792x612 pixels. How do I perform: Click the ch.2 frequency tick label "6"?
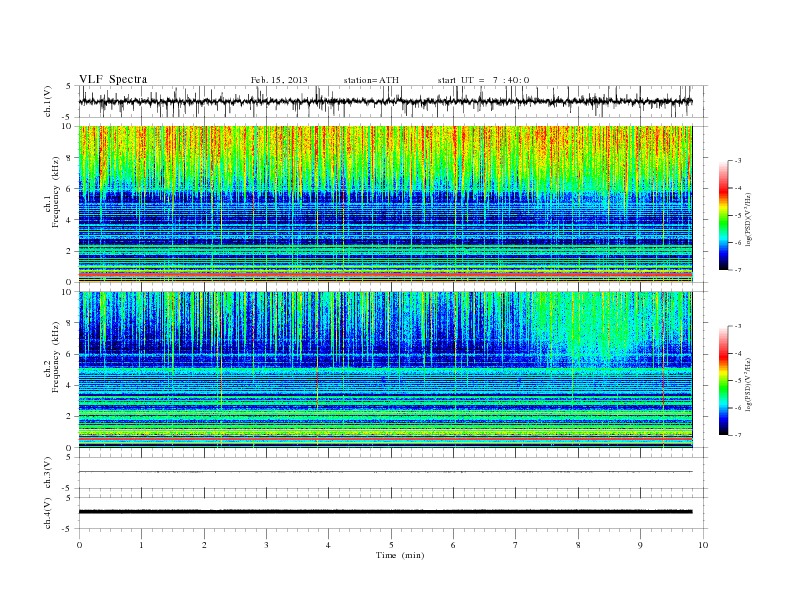69,354
